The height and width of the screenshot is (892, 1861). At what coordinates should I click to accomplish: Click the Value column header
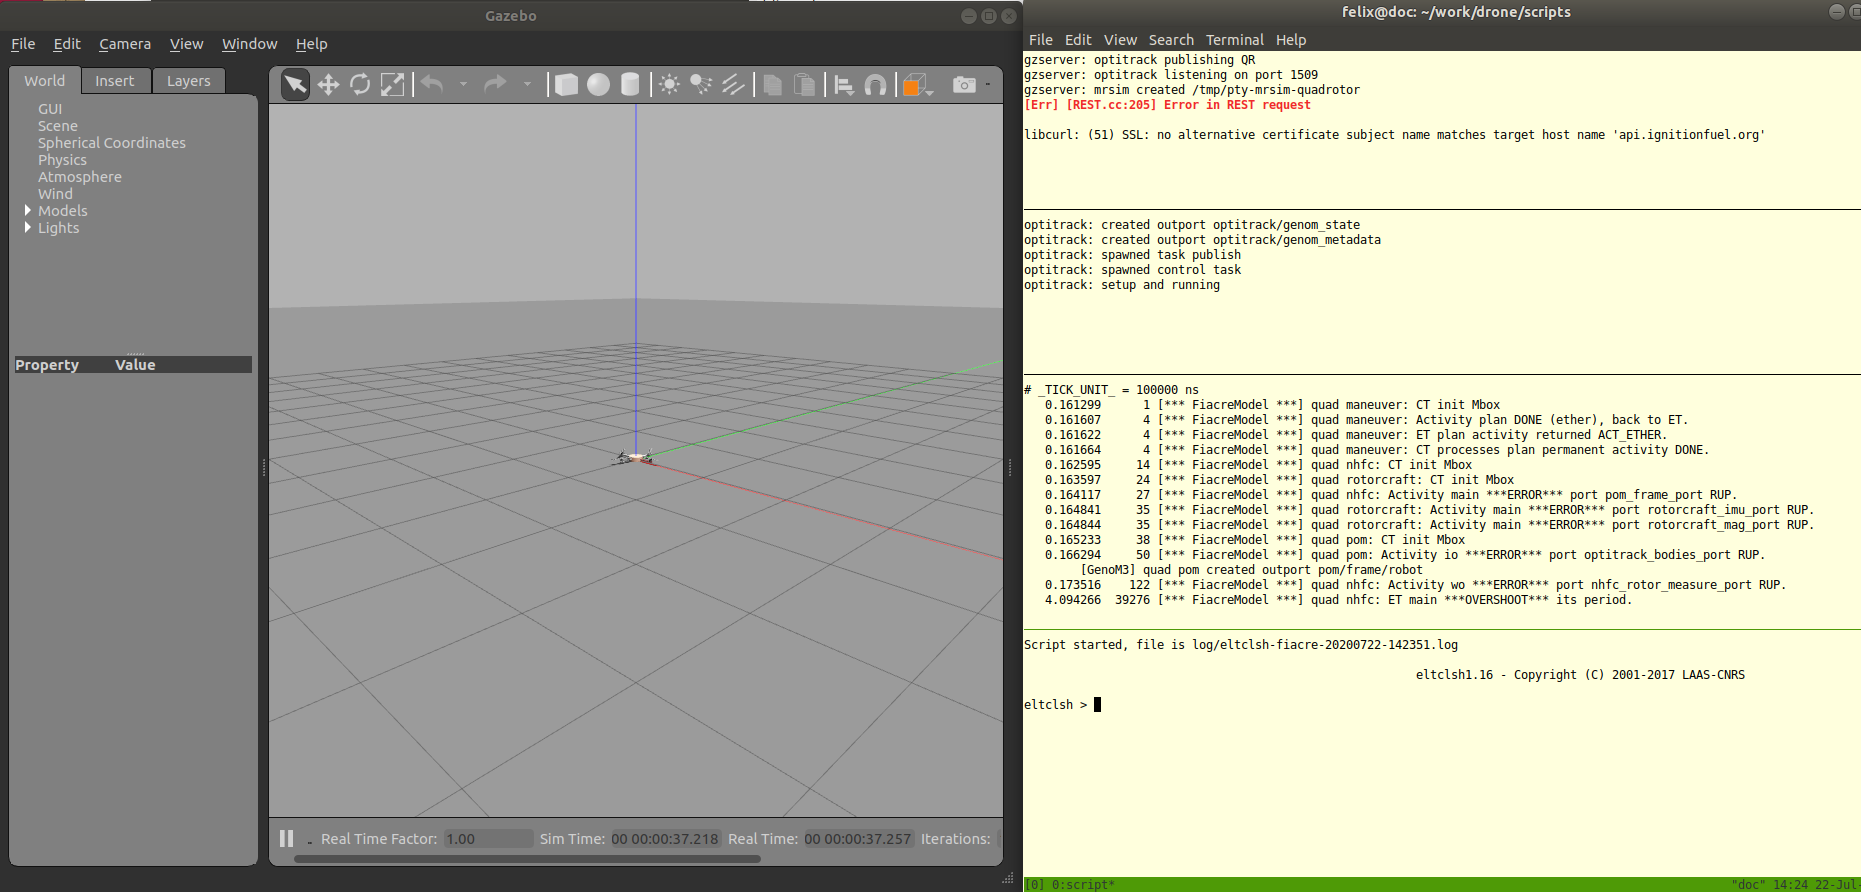click(135, 365)
